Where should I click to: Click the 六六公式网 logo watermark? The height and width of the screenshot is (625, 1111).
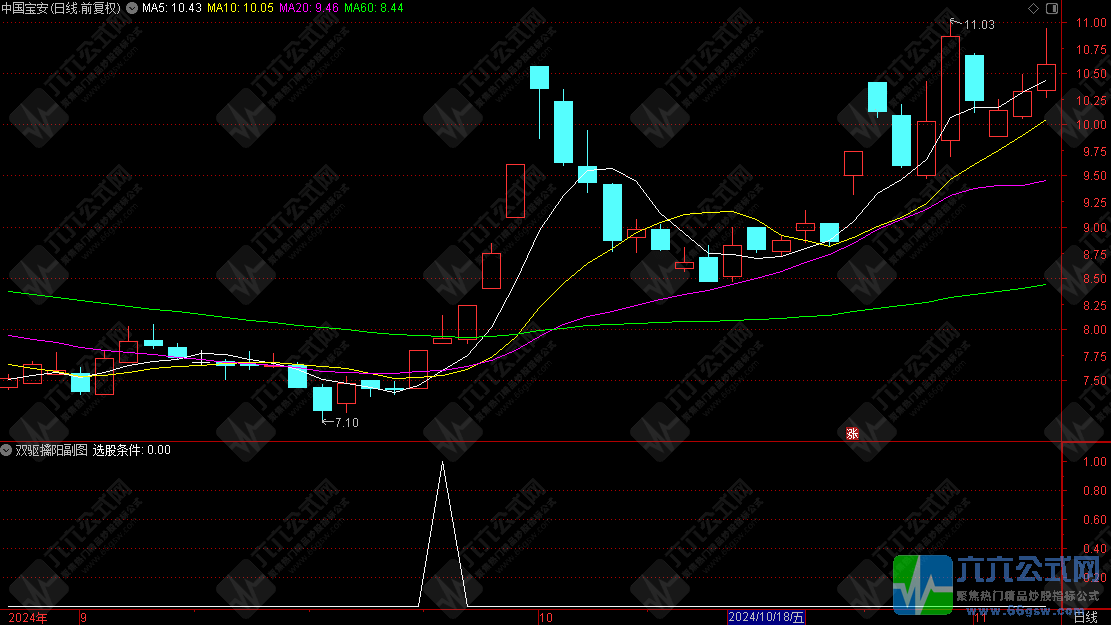(x=1000, y=583)
